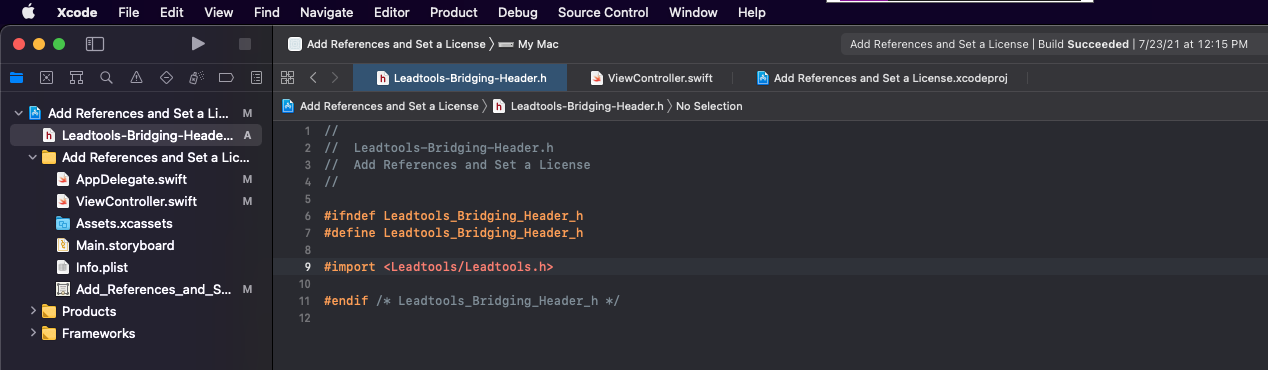
Task: Select AppDelegate.swift in the navigator
Action: 136,179
